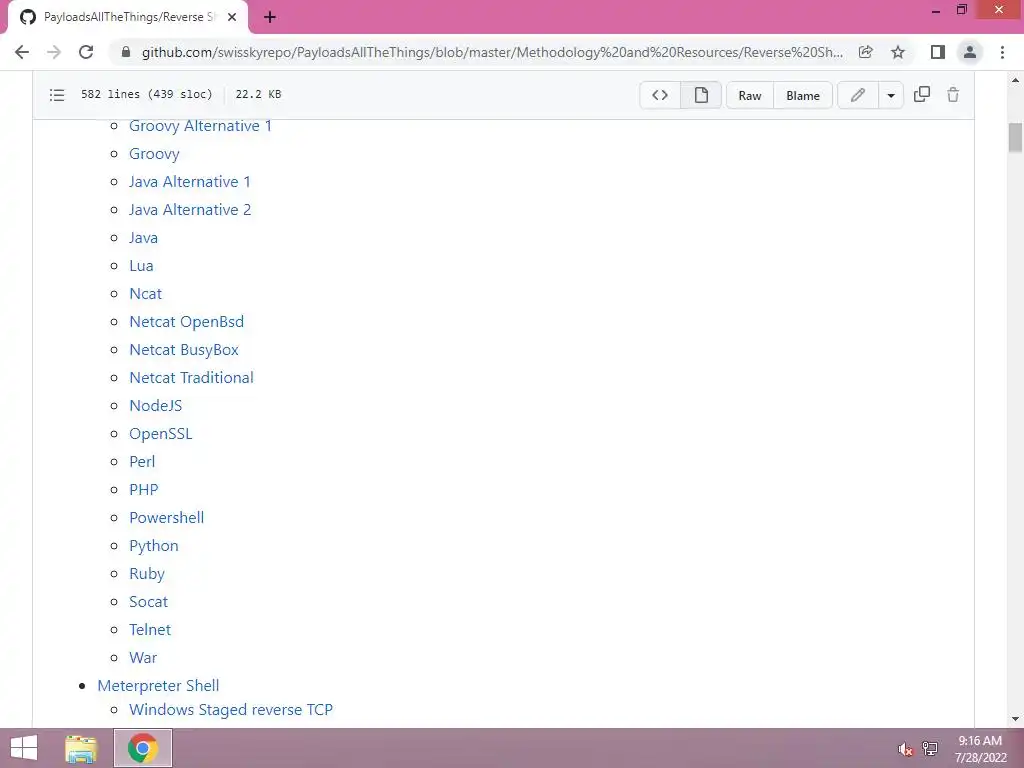Viewport: 1024px width, 768px height.
Task: Open the Blame view
Action: 803,95
